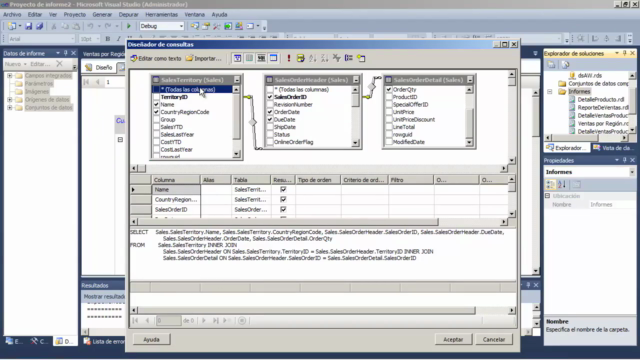
Task: Click the sort descending Z-A icon
Action: (324, 58)
